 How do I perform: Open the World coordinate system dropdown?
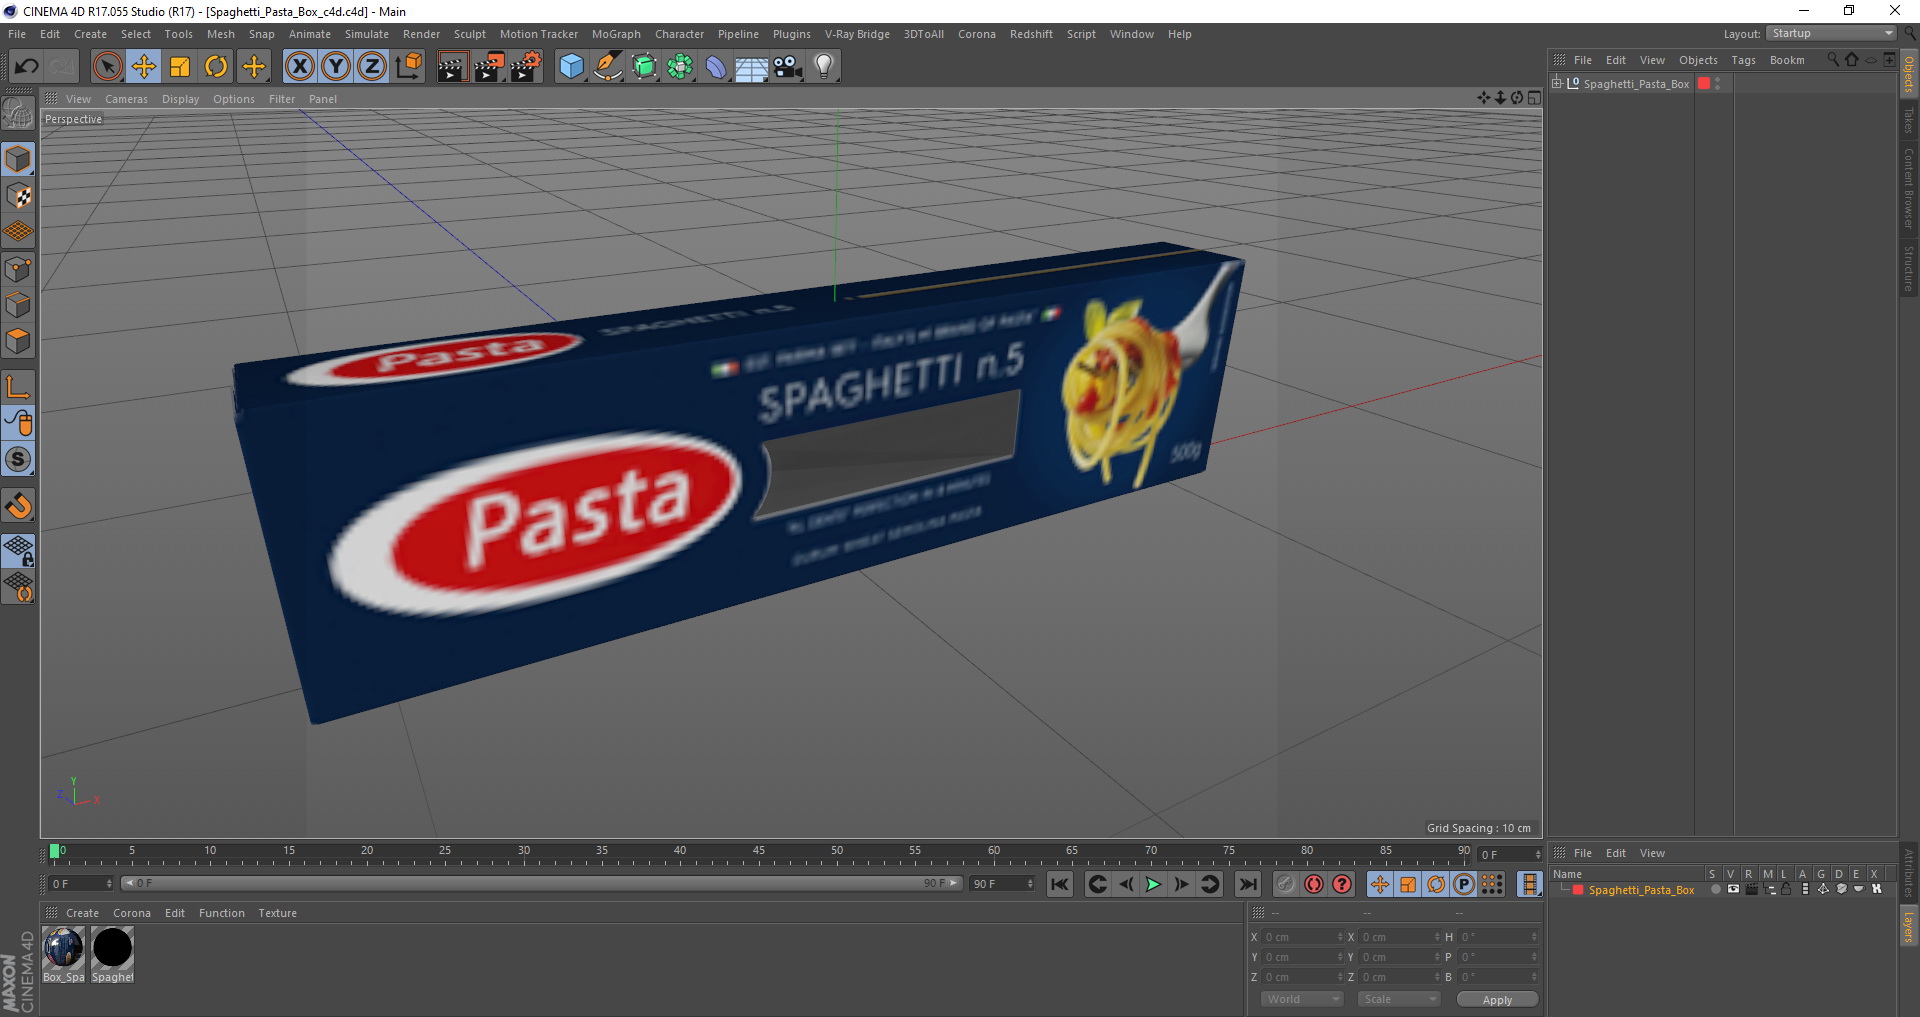tap(1301, 999)
